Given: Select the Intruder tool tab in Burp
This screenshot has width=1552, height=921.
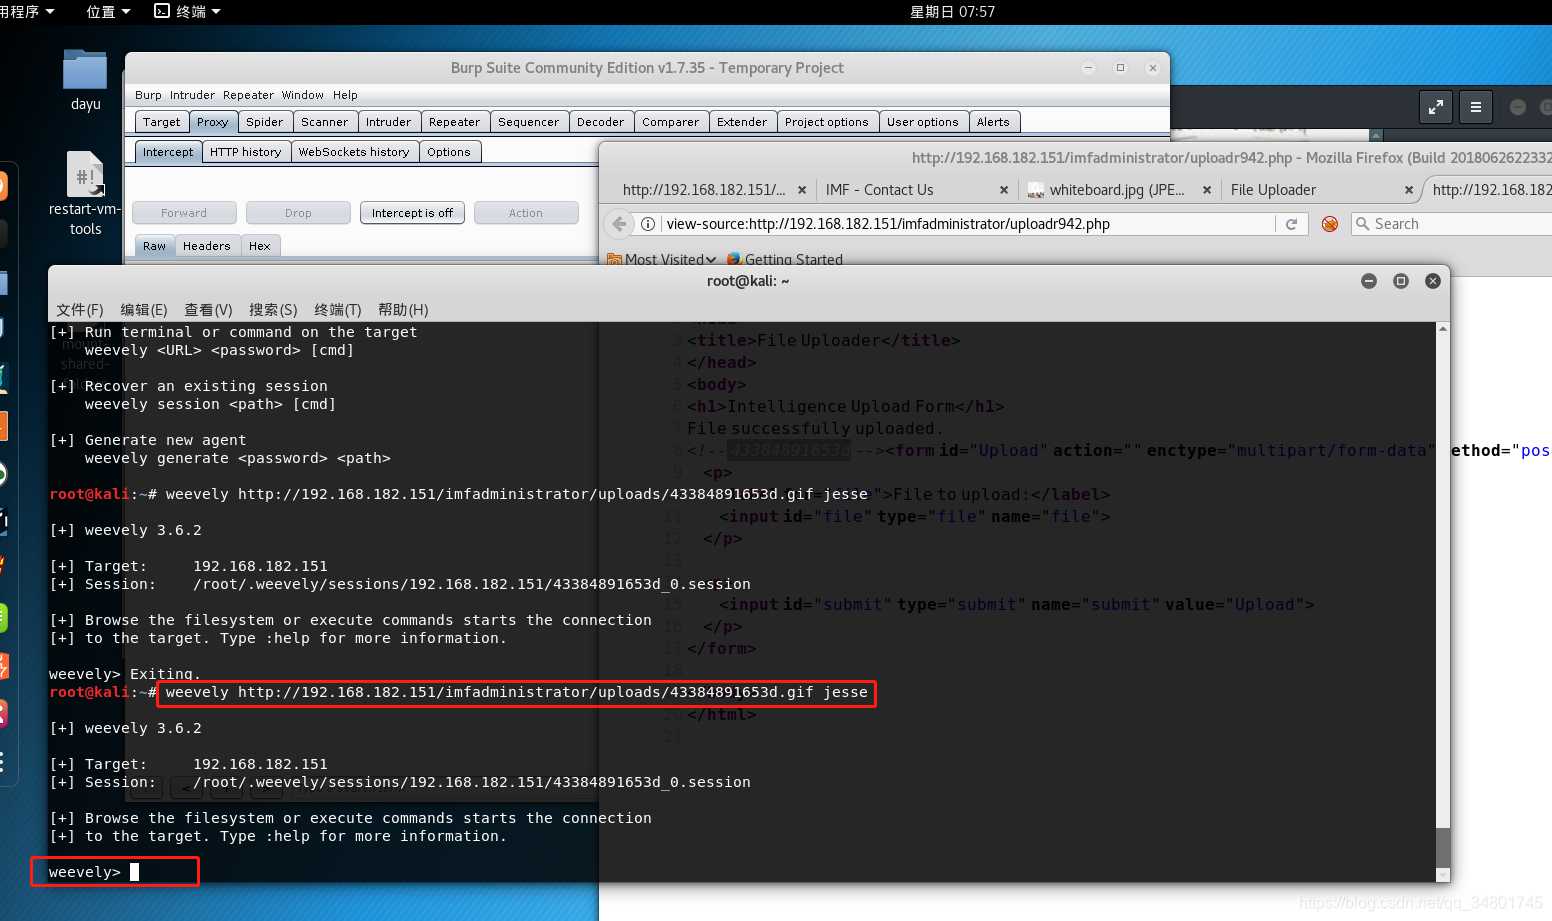Looking at the screenshot, I should (x=388, y=122).
